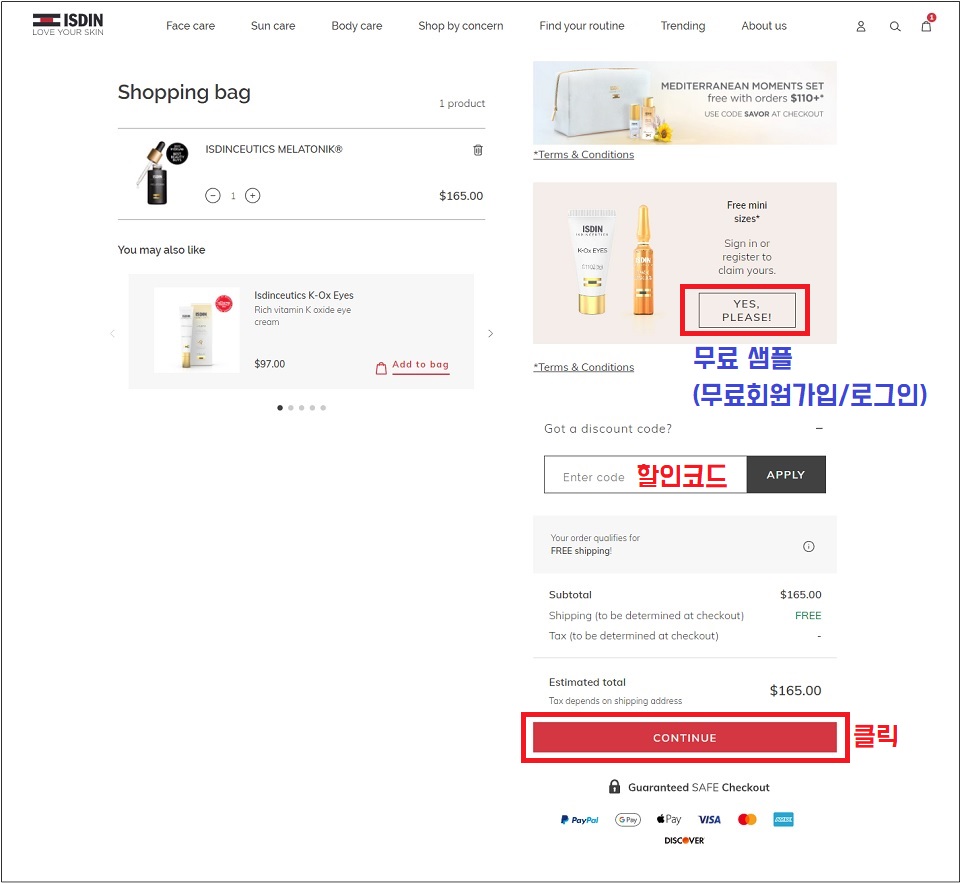Click the ISDIN logo
Viewport: 960px width, 883px height.
[x=68, y=24]
